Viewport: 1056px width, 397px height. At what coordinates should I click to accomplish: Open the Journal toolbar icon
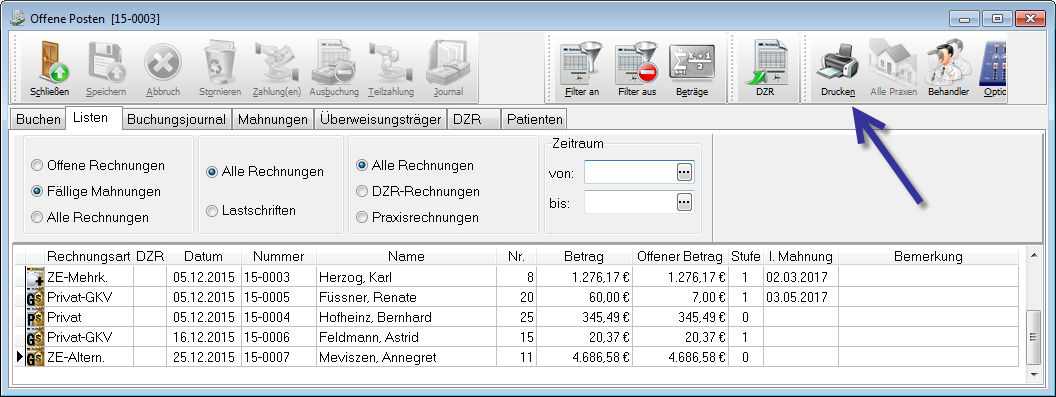pyautogui.click(x=448, y=63)
